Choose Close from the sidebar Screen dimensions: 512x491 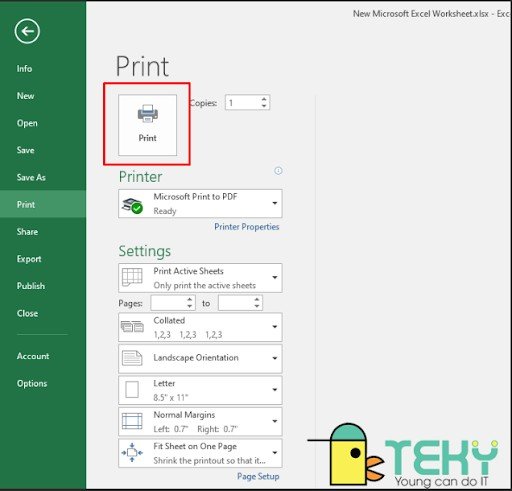tap(27, 313)
